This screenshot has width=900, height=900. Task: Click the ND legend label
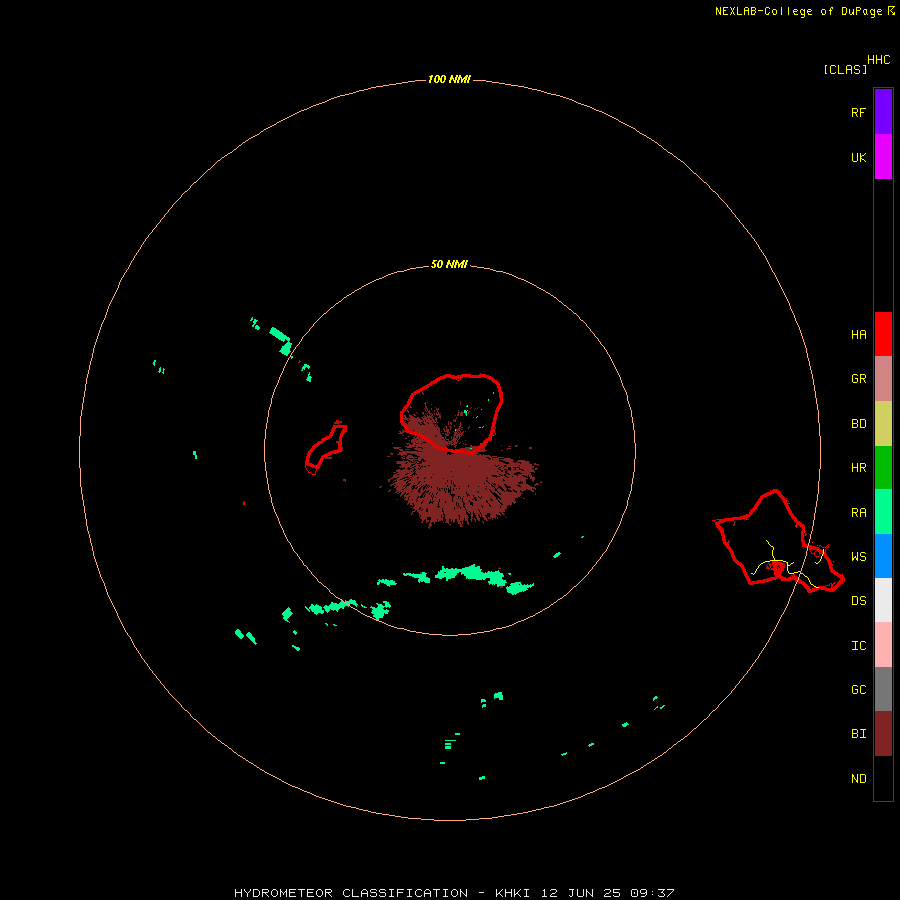[858, 779]
